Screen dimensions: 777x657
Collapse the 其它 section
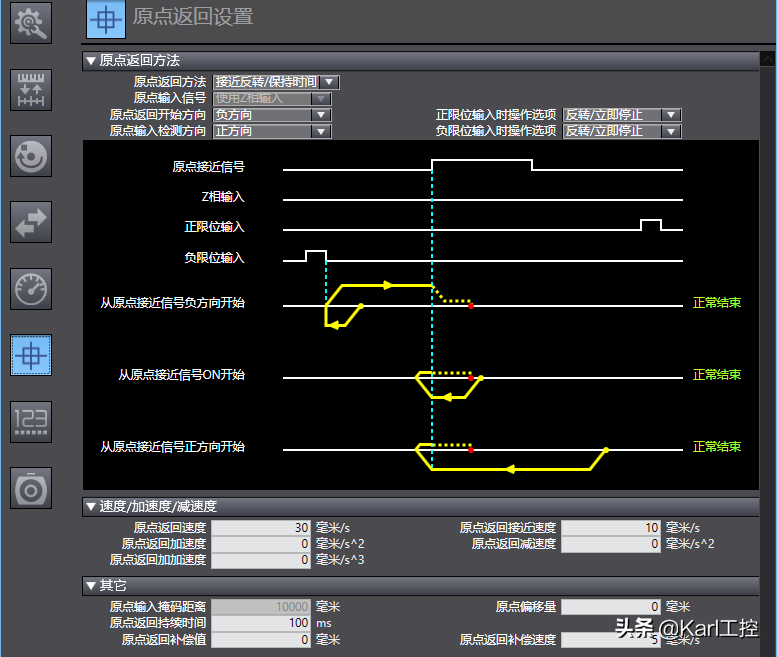[92, 585]
